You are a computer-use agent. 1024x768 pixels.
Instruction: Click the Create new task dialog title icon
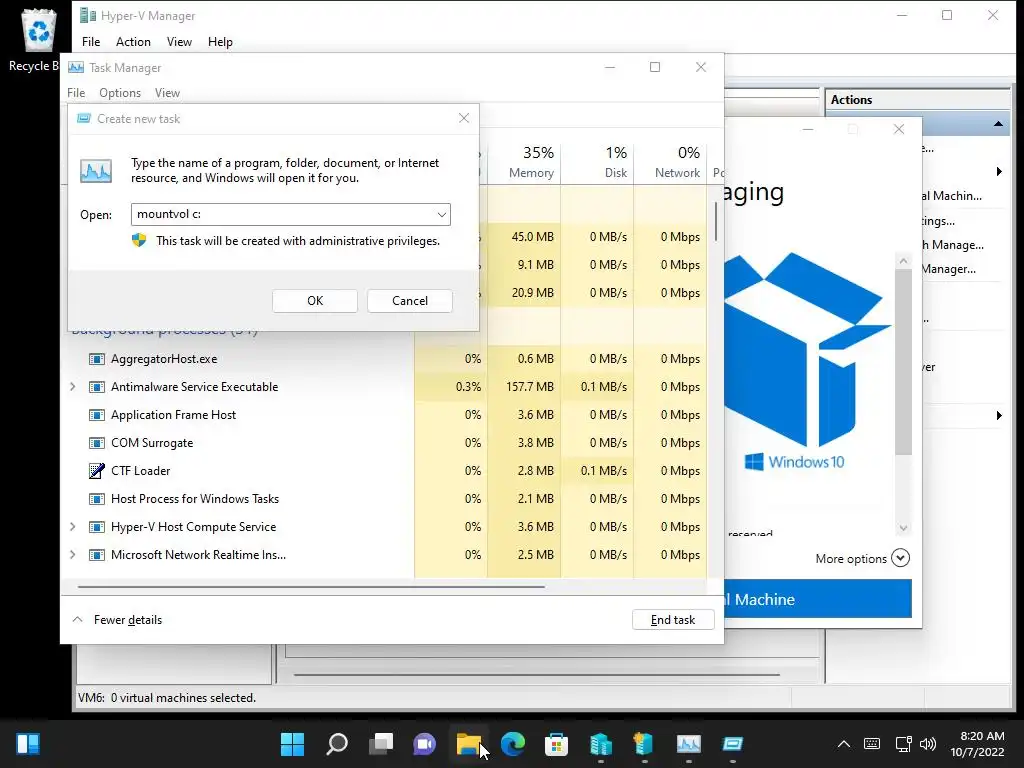coord(84,118)
